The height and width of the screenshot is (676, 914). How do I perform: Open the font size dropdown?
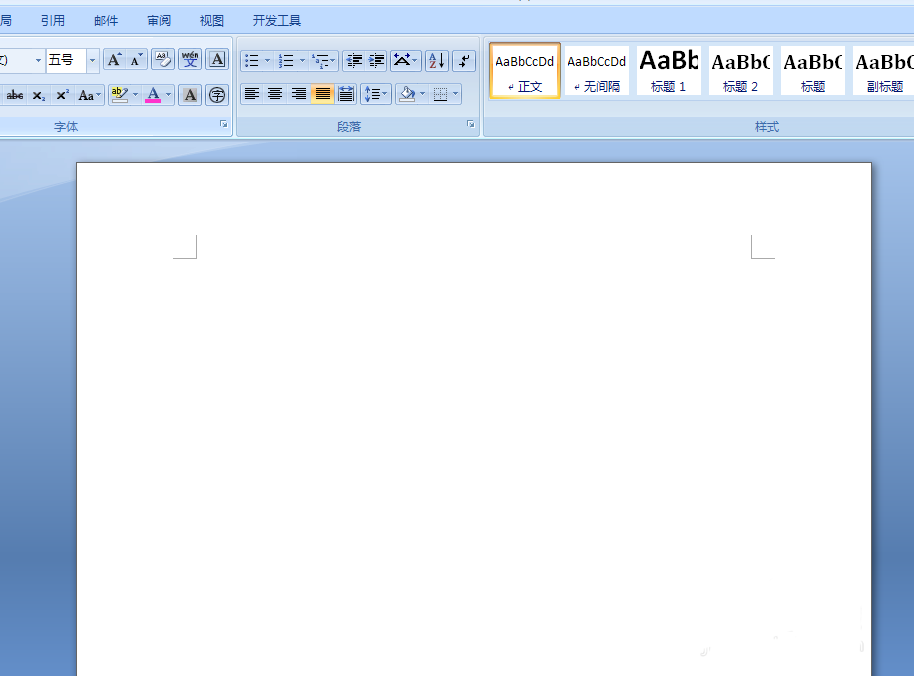click(x=93, y=60)
